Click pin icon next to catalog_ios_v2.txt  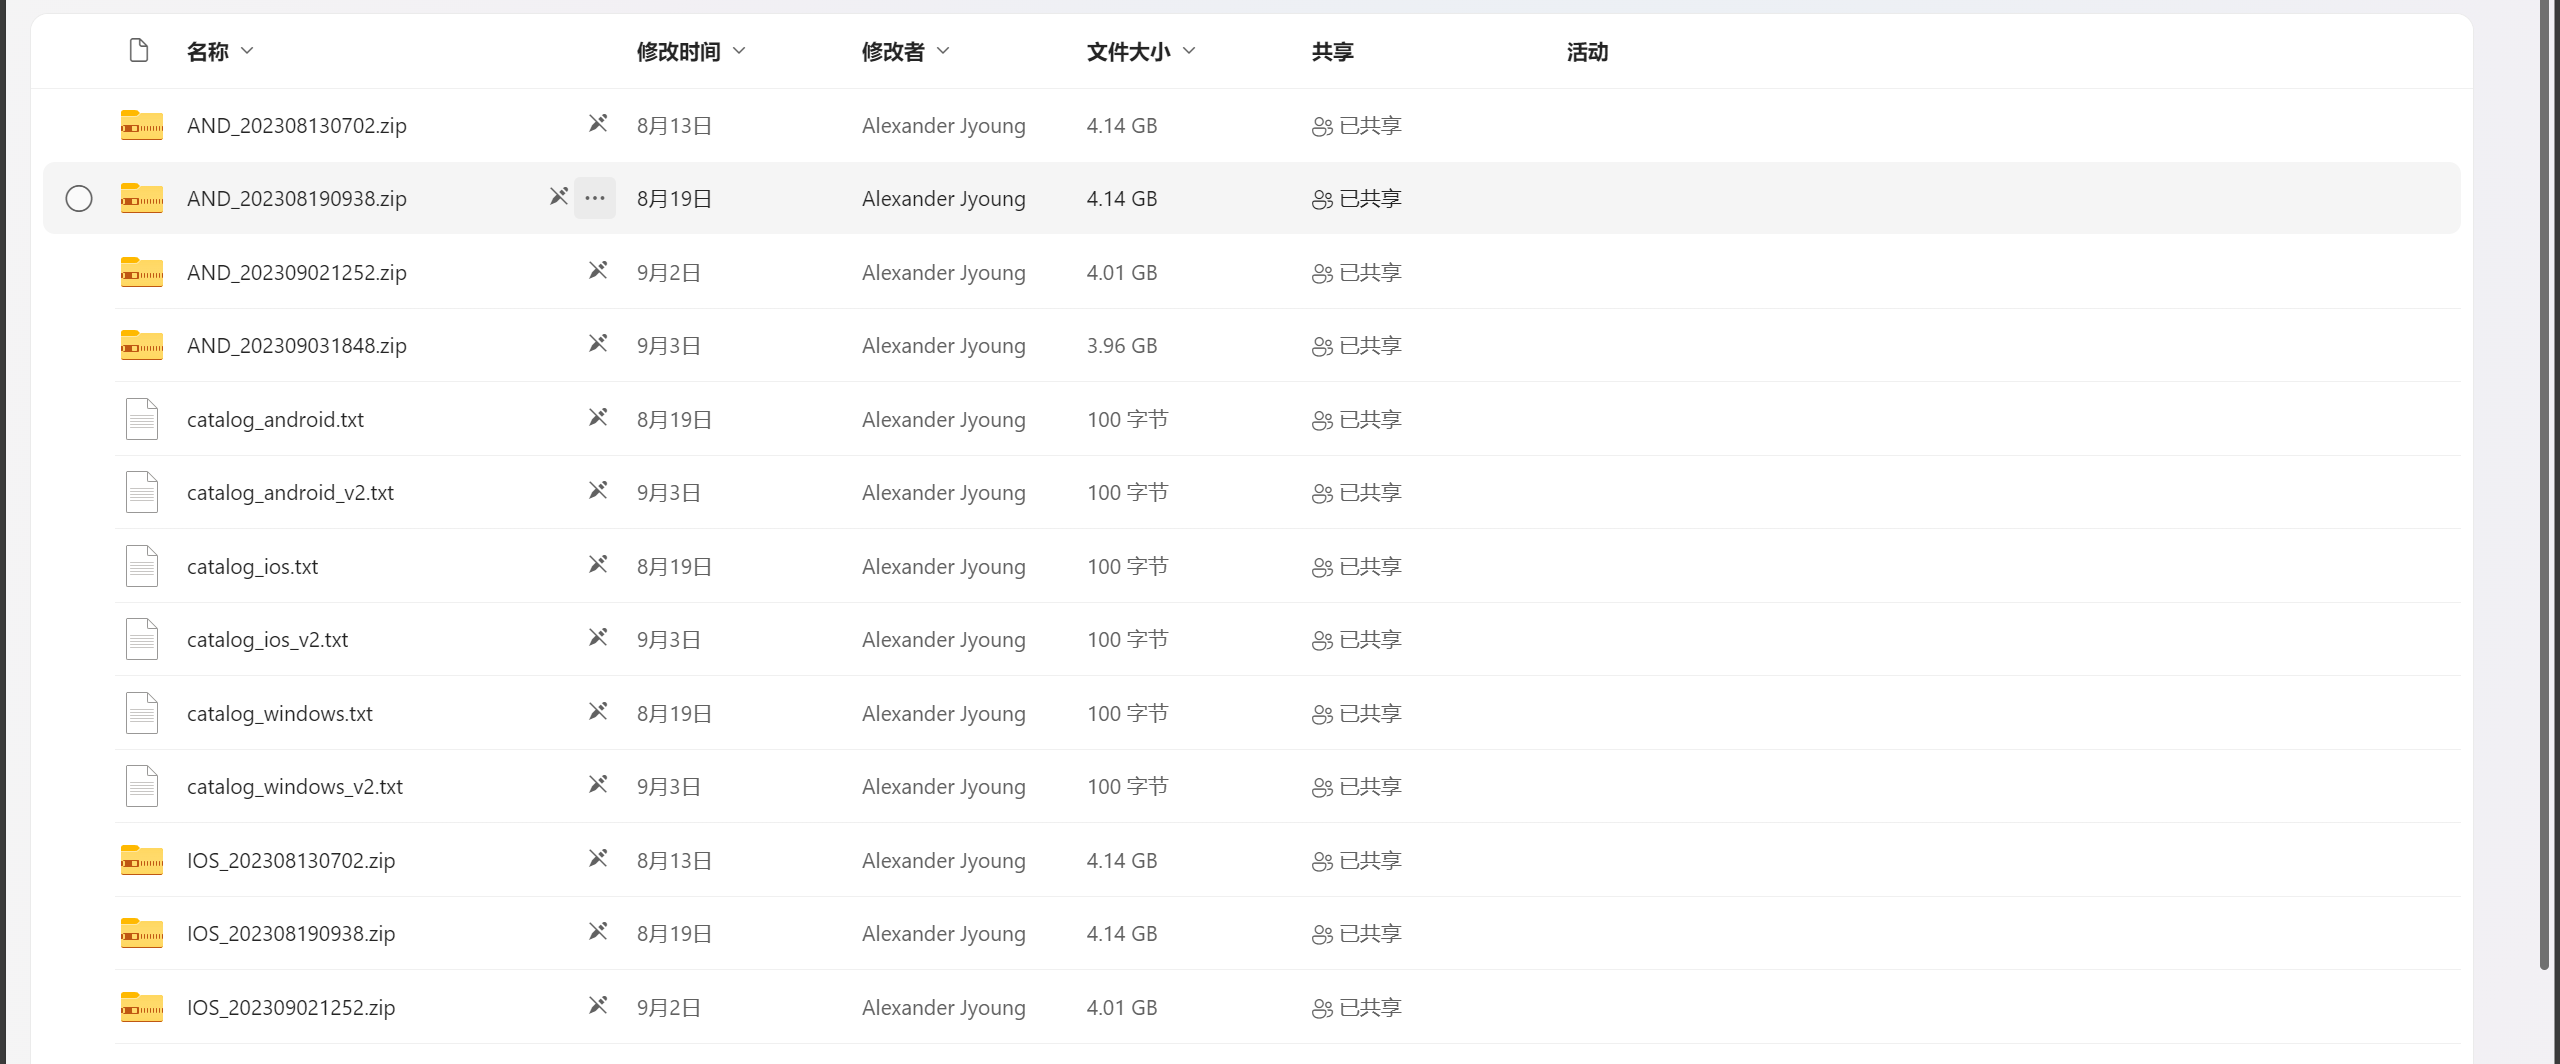tap(598, 637)
